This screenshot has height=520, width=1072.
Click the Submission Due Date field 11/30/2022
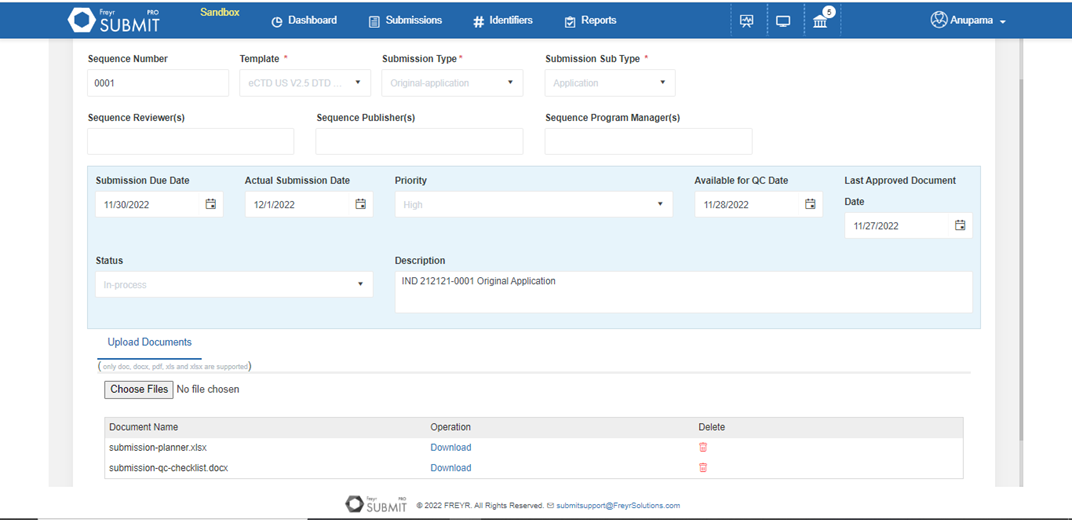(159, 204)
